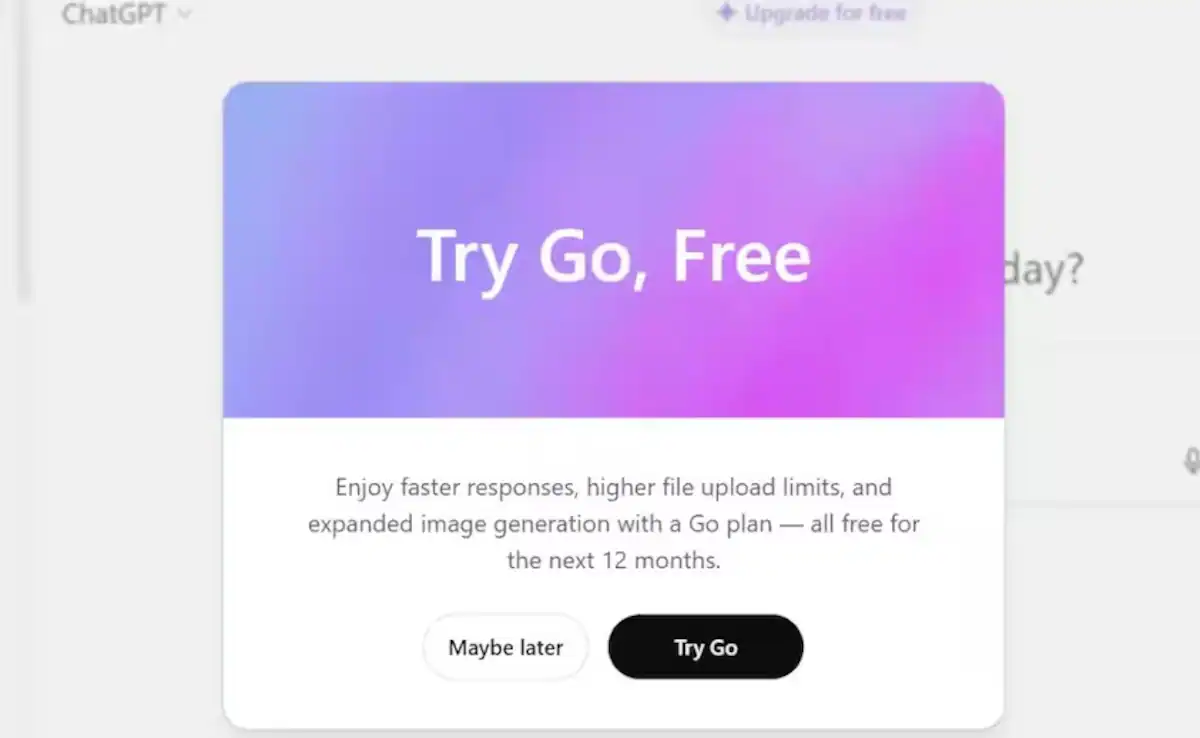Click white space below dialog buttons
This screenshot has width=1200, height=738.
[x=613, y=703]
